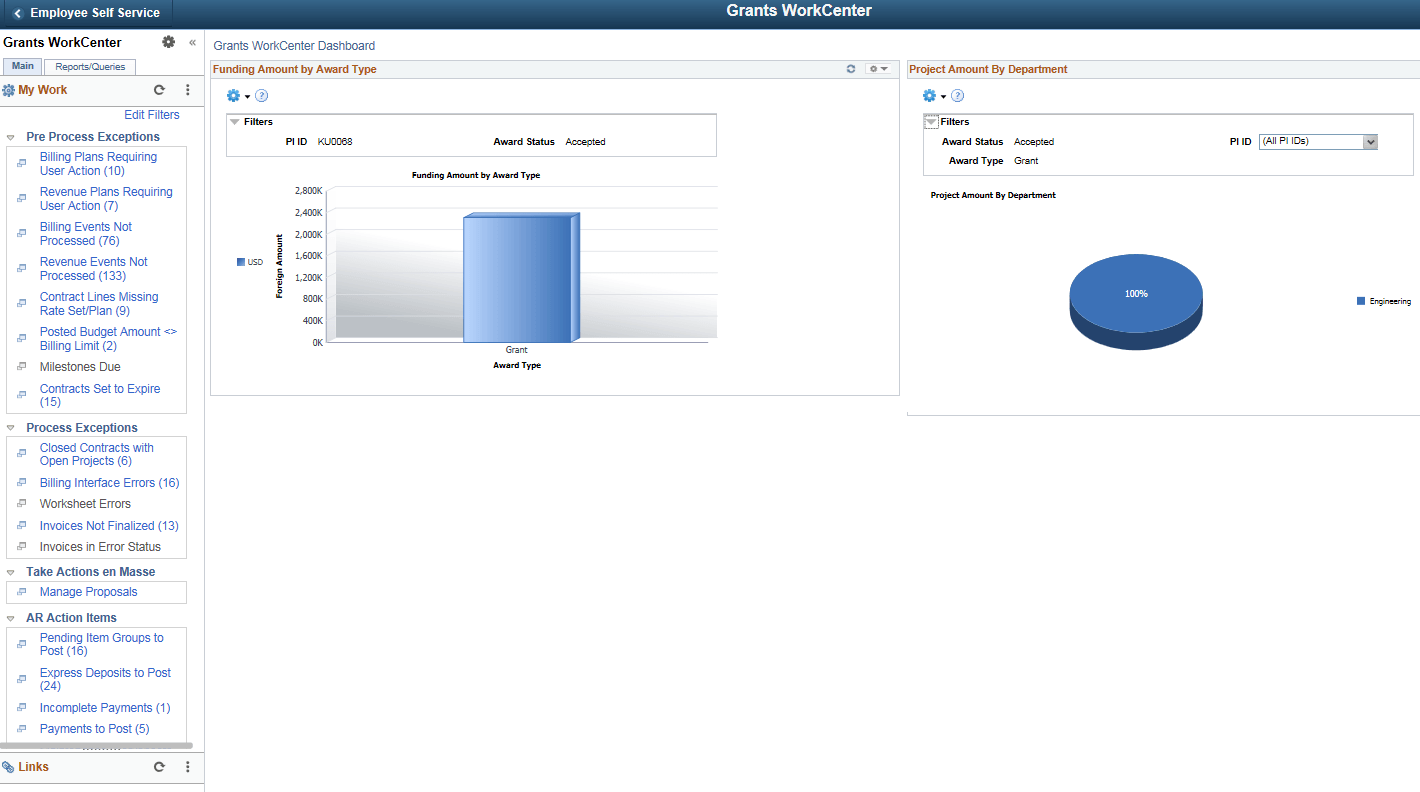Click the icon beside Incomplete Payments
1420x792 pixels.
point(21,708)
